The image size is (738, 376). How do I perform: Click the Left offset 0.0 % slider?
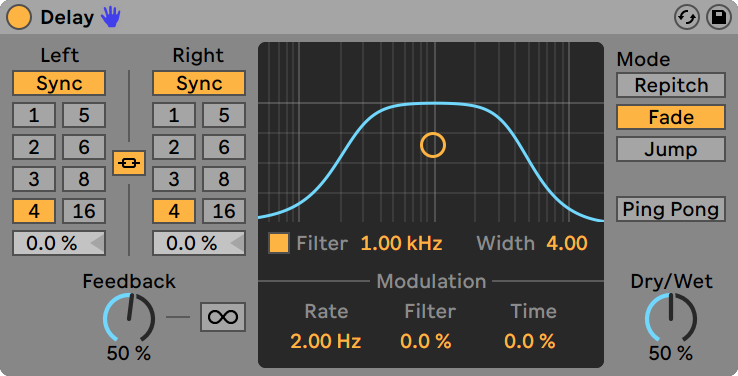pyautogui.click(x=59, y=243)
